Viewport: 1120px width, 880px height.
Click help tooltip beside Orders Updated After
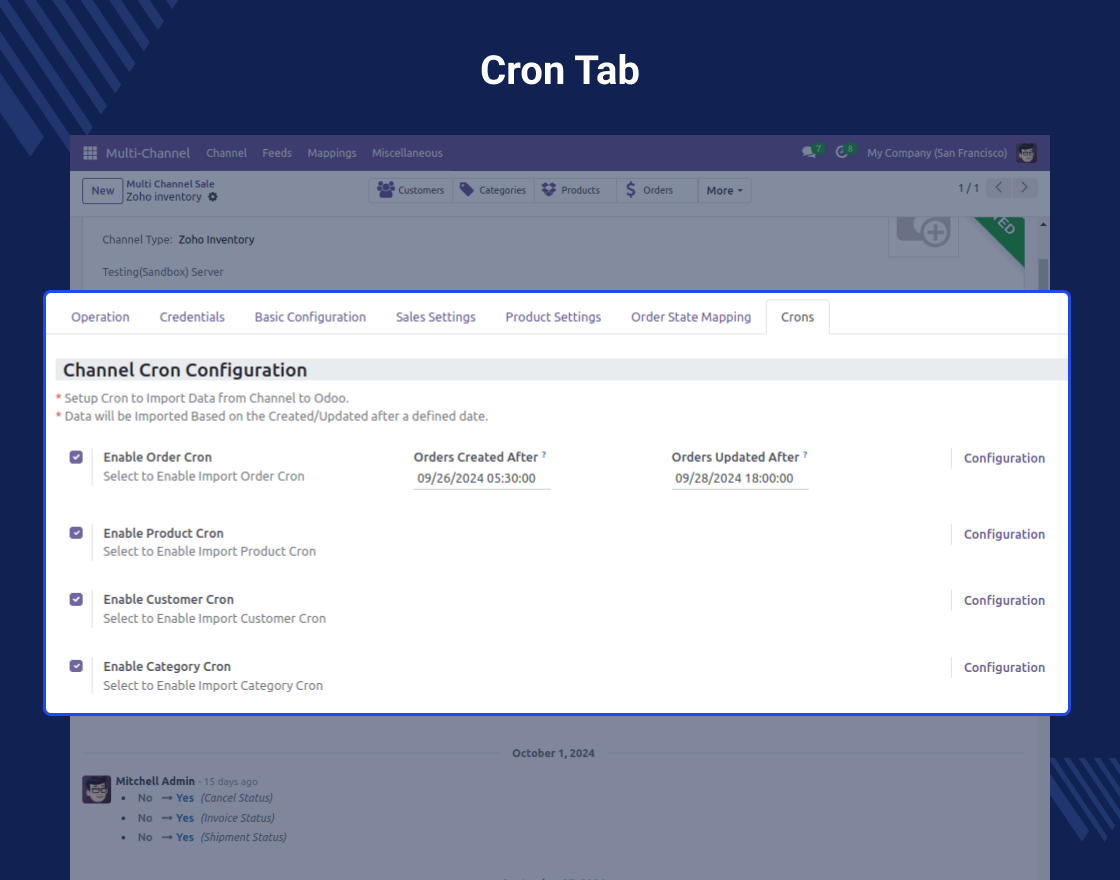tap(805, 454)
